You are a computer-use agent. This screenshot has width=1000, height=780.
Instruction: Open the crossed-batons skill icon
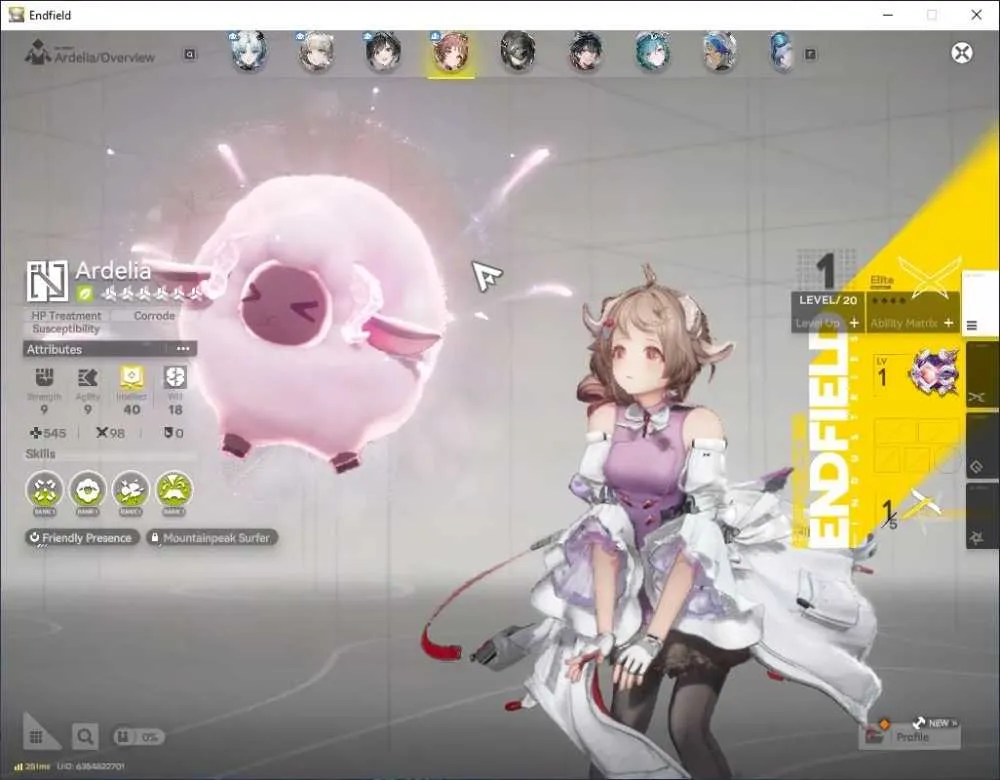[45, 490]
